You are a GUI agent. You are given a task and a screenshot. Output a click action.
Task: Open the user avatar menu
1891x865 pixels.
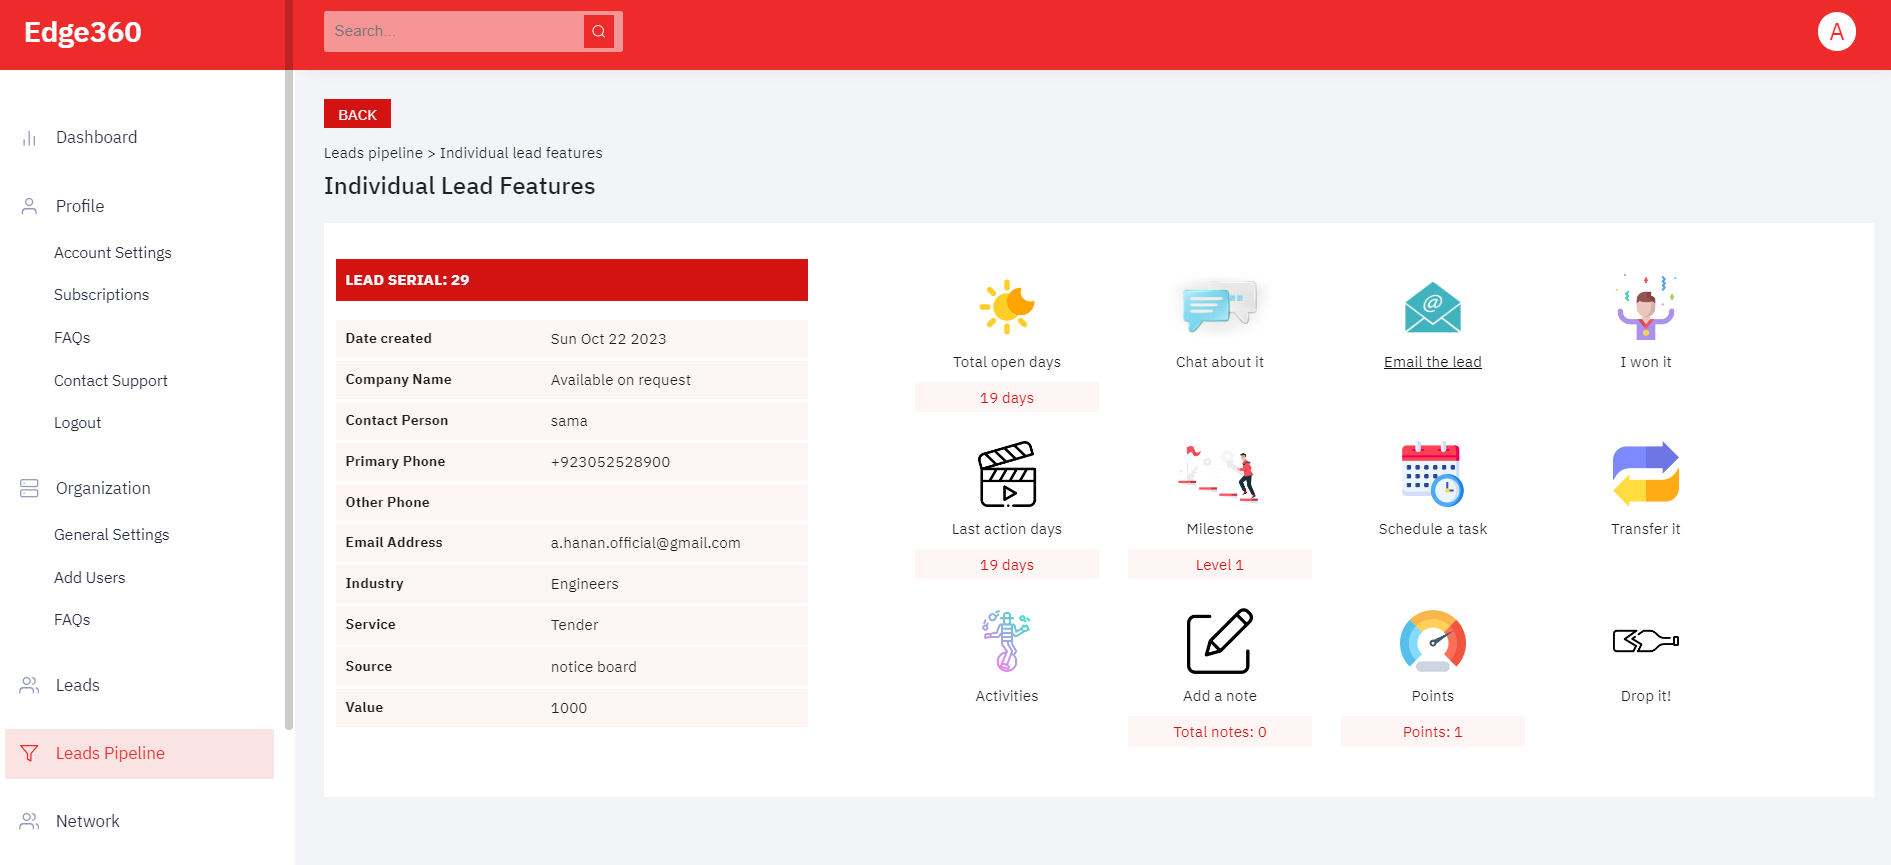tap(1836, 32)
